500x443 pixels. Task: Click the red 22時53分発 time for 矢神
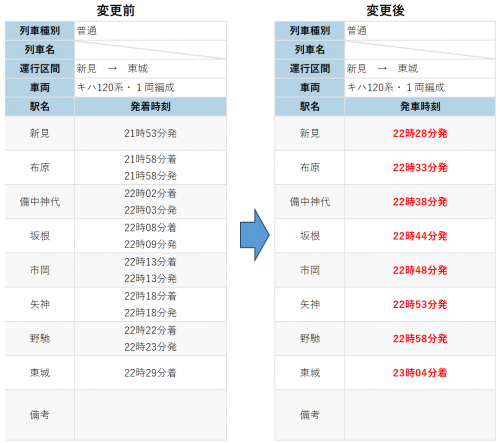(420, 304)
